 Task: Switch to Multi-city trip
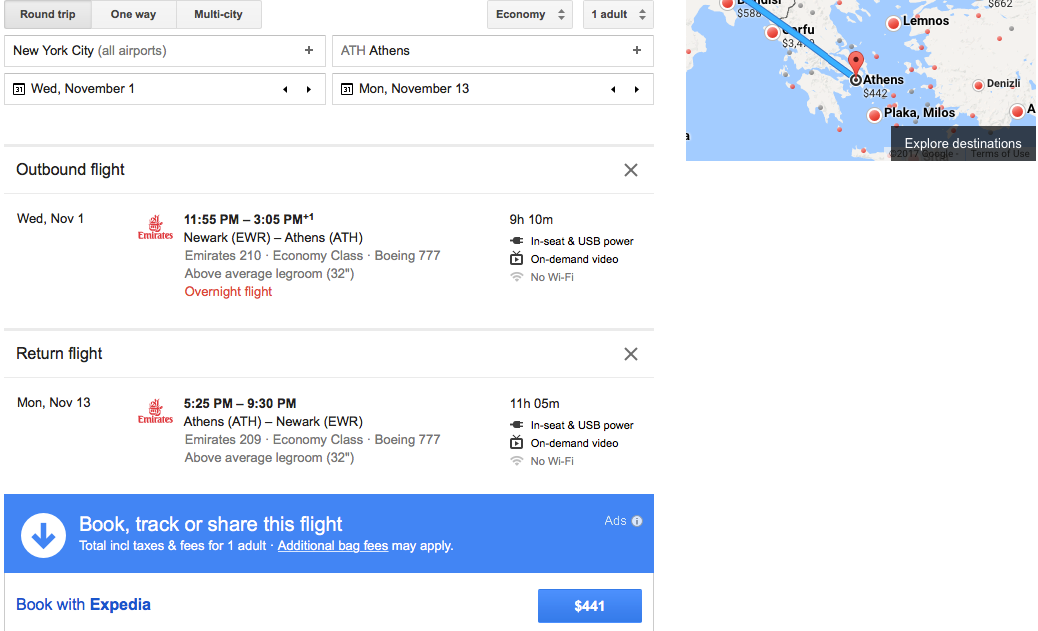(218, 15)
